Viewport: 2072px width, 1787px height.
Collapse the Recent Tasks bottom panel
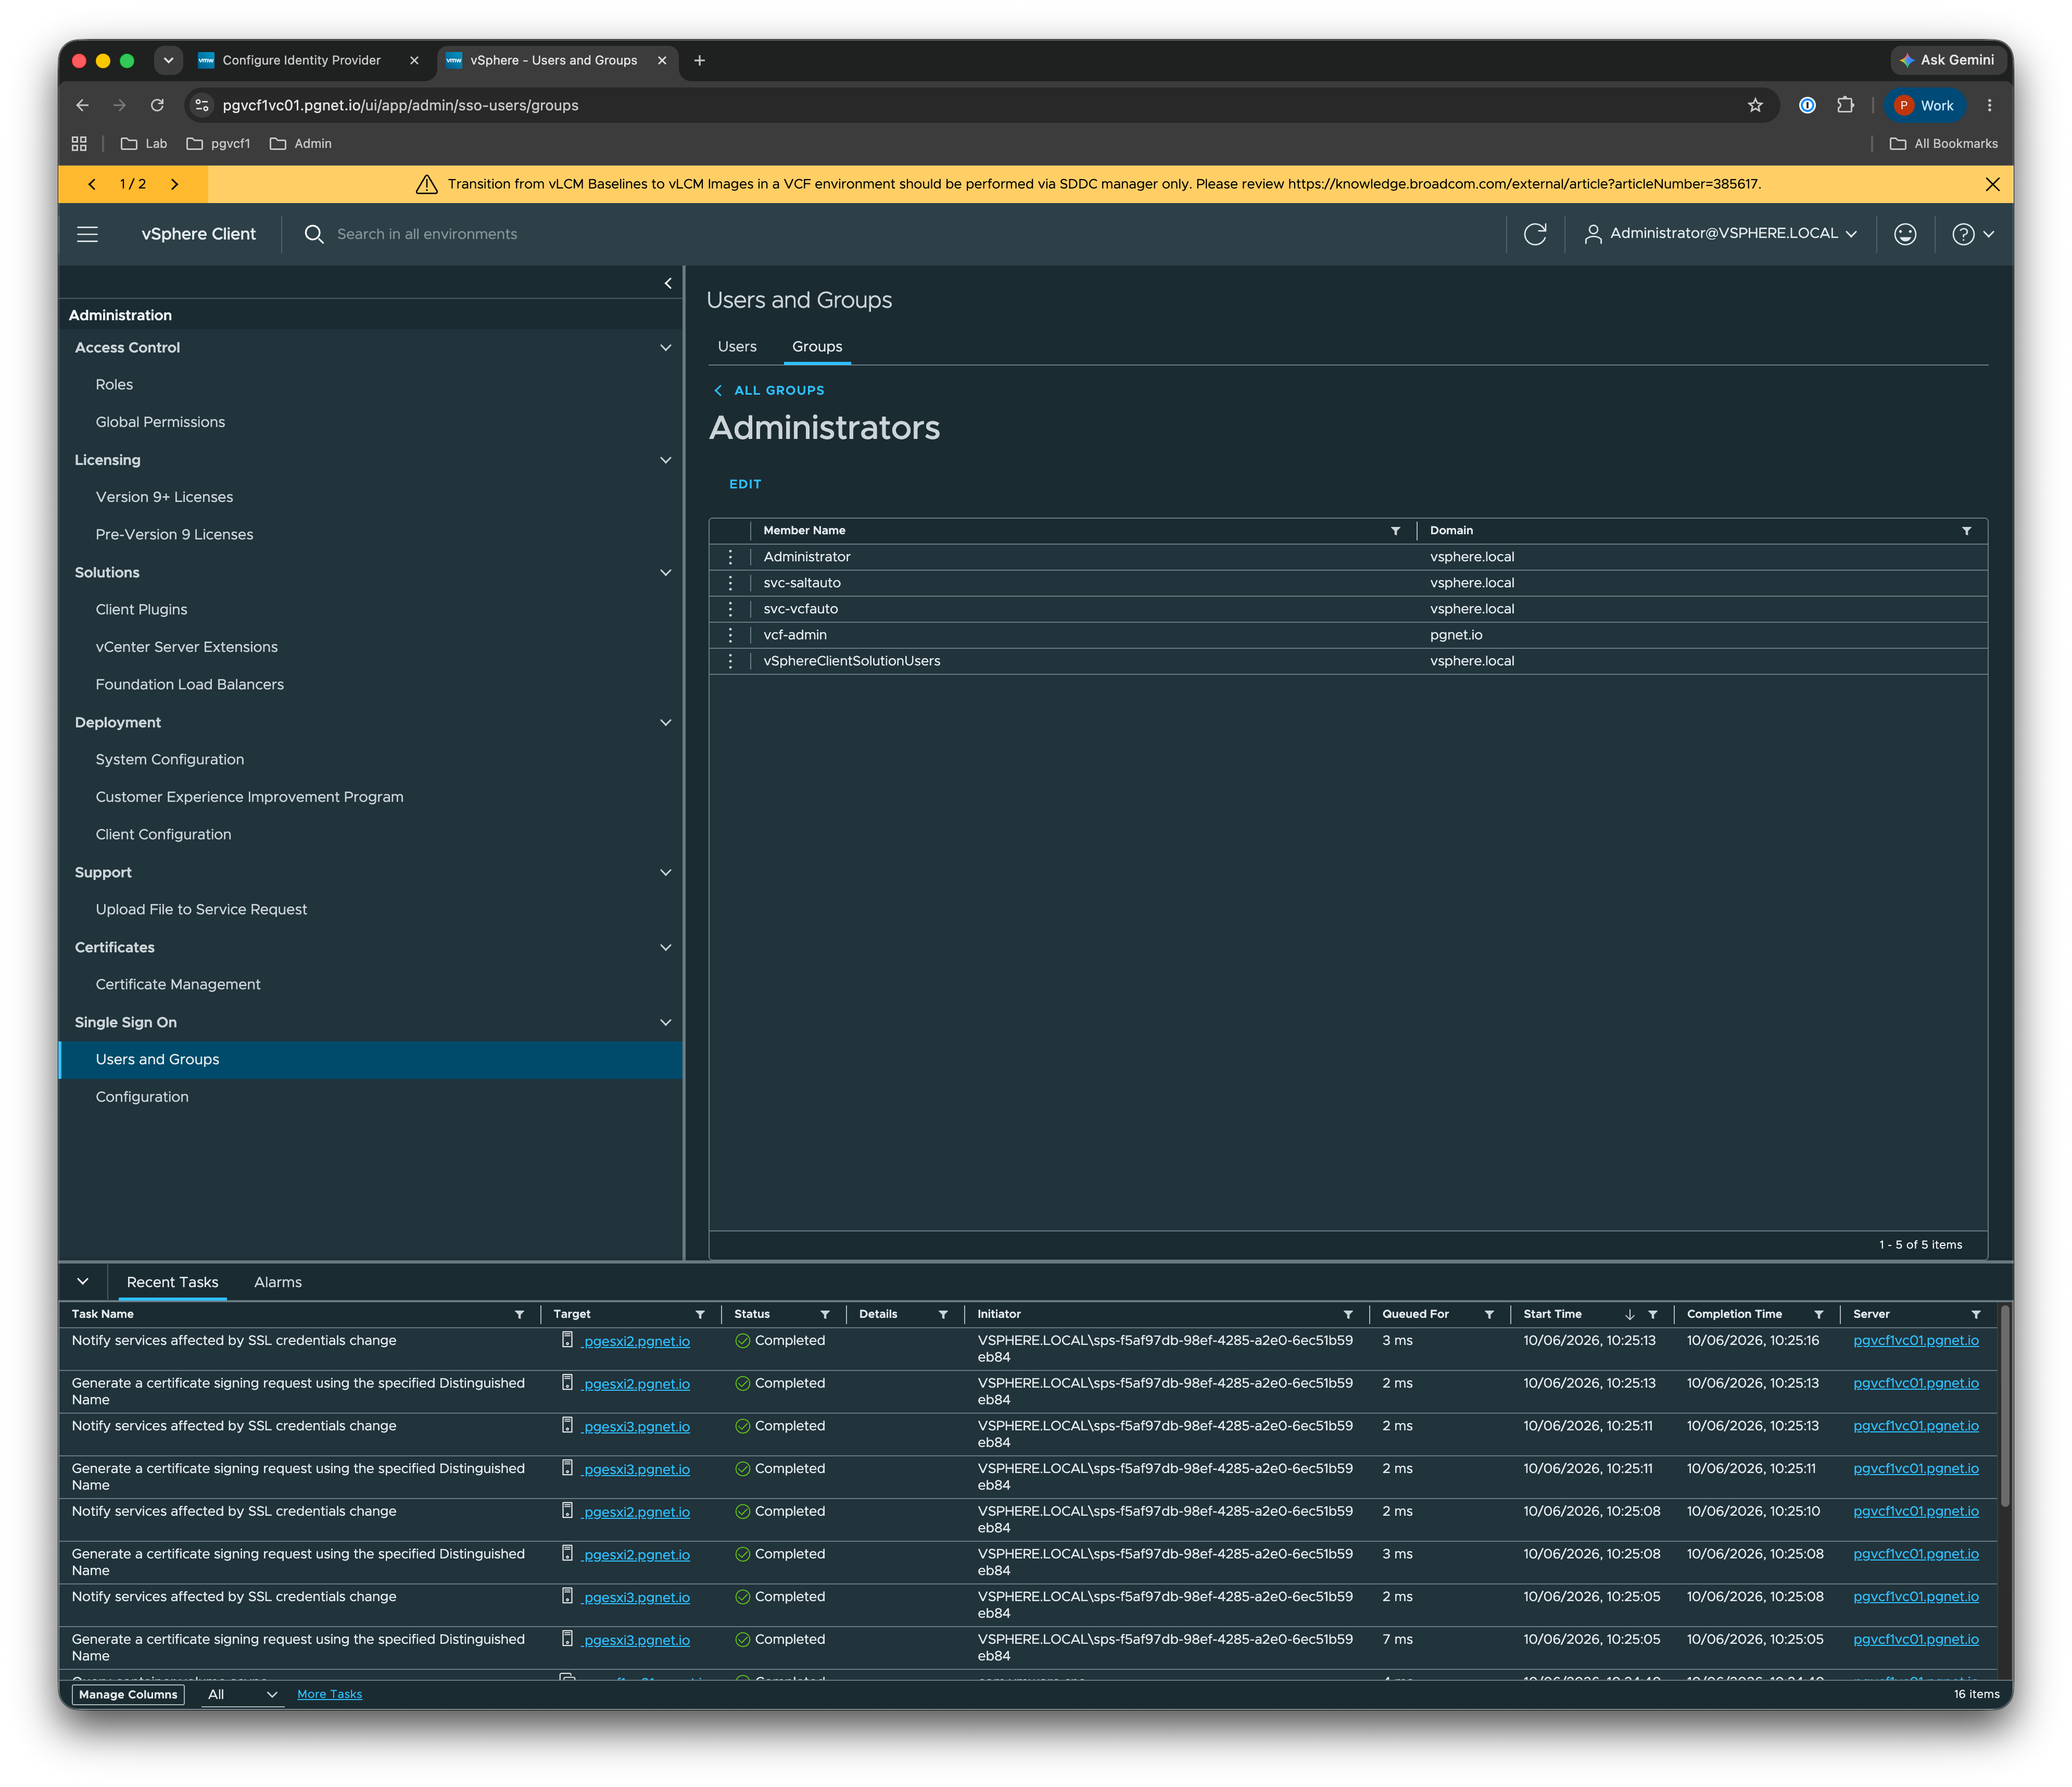[83, 1282]
